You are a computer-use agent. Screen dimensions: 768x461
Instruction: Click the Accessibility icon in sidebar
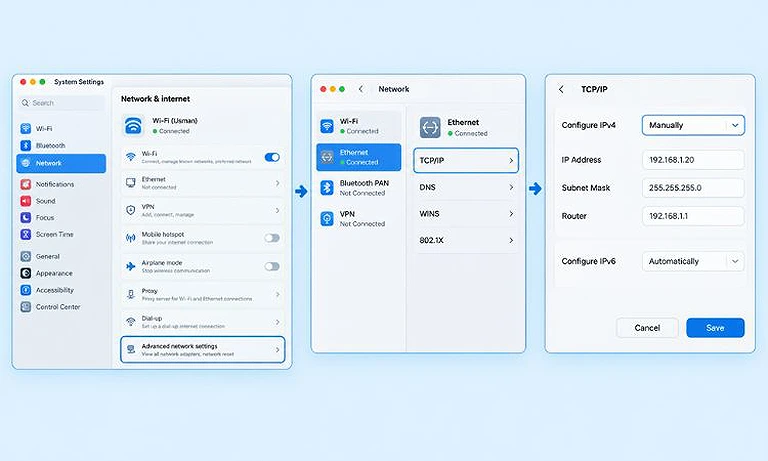tap(25, 290)
